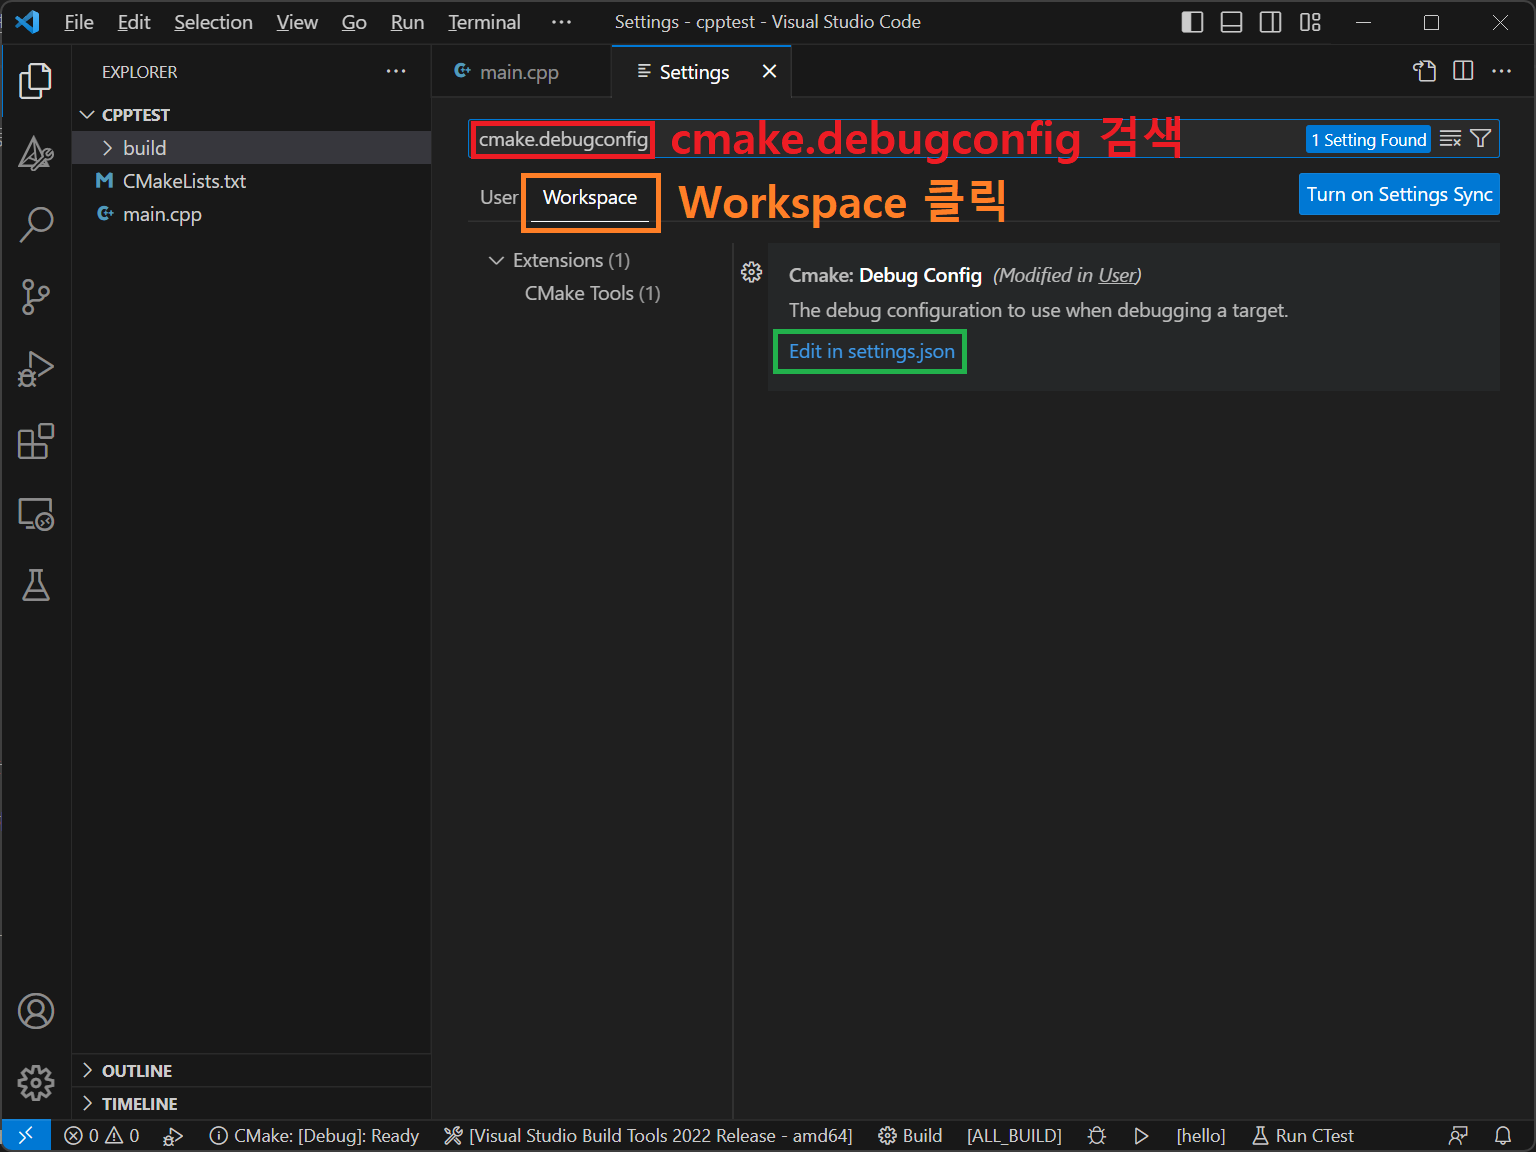Screen dimensions: 1536x1152
Task: Open Run and Debug view
Action: point(36,369)
